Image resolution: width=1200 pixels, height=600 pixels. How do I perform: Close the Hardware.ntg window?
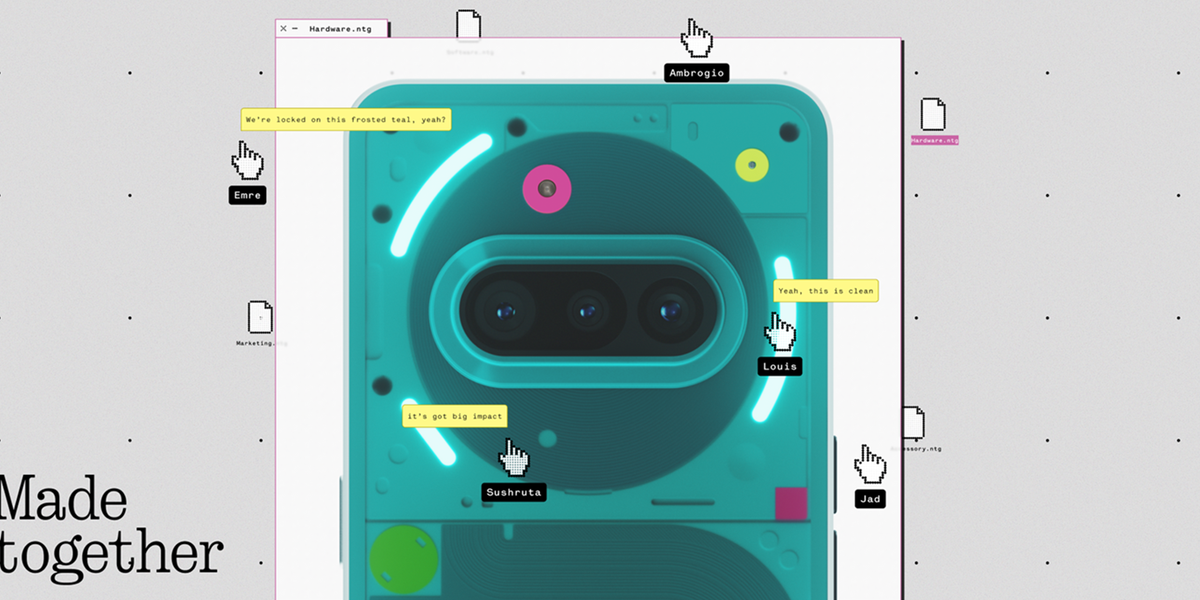pyautogui.click(x=283, y=29)
